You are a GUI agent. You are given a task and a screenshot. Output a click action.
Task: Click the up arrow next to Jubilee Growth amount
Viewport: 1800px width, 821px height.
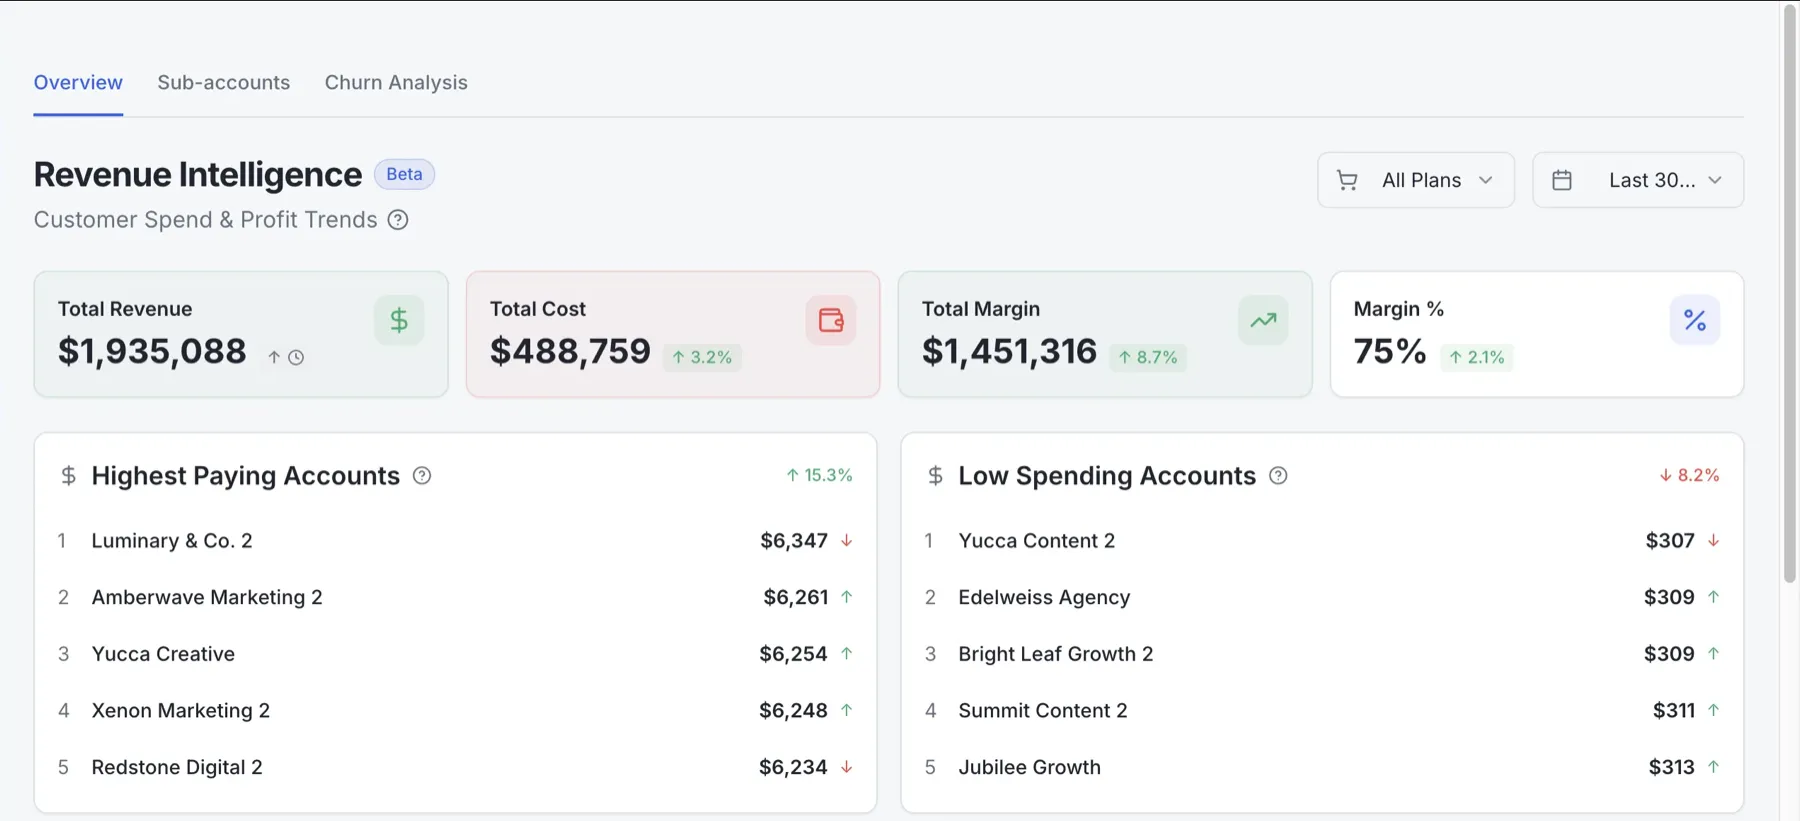coord(1713,767)
